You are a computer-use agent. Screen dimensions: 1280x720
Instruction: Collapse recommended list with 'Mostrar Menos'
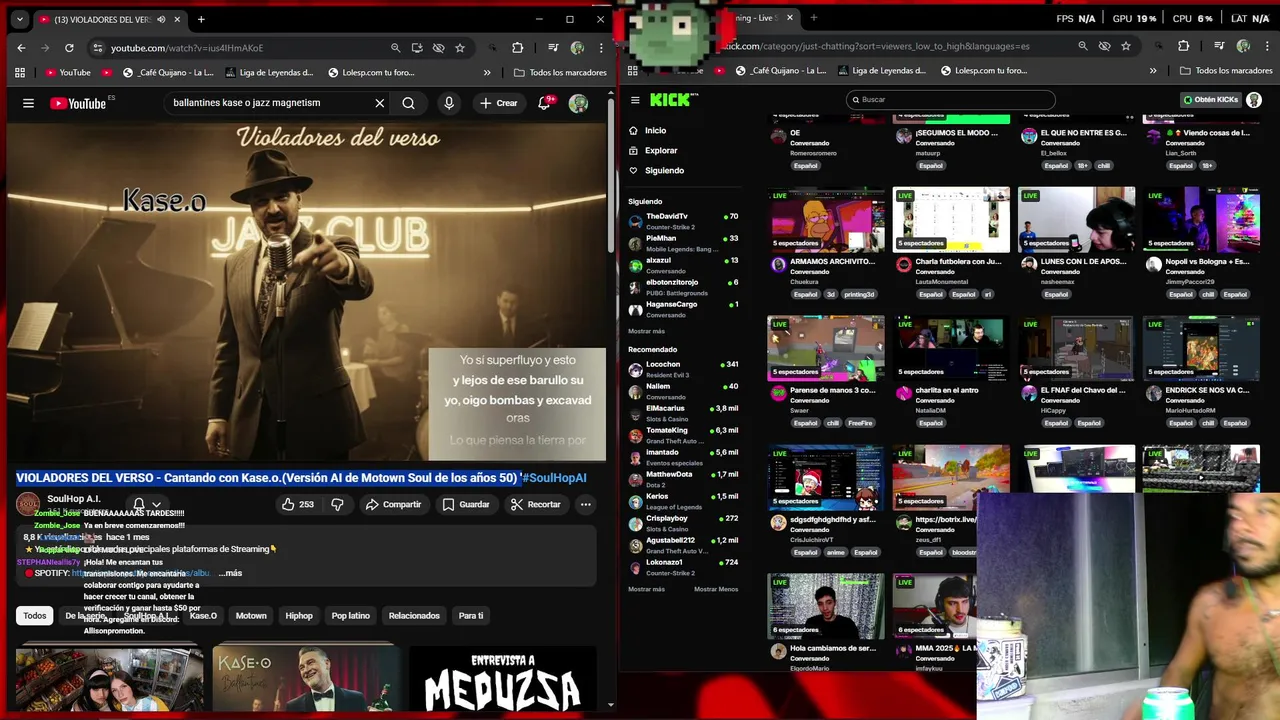(x=716, y=589)
